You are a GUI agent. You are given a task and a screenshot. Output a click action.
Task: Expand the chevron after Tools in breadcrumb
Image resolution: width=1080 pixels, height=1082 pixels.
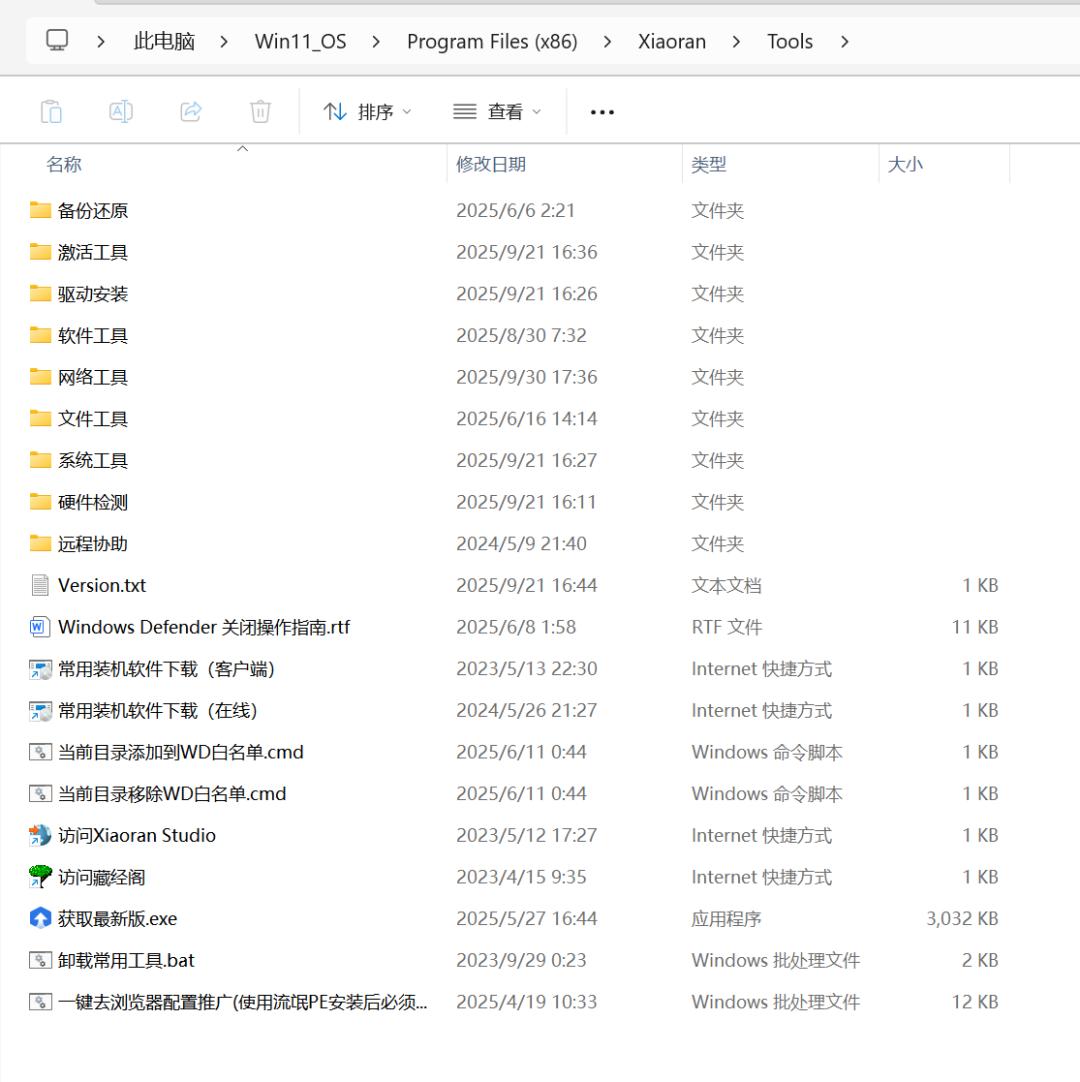pyautogui.click(x=845, y=41)
